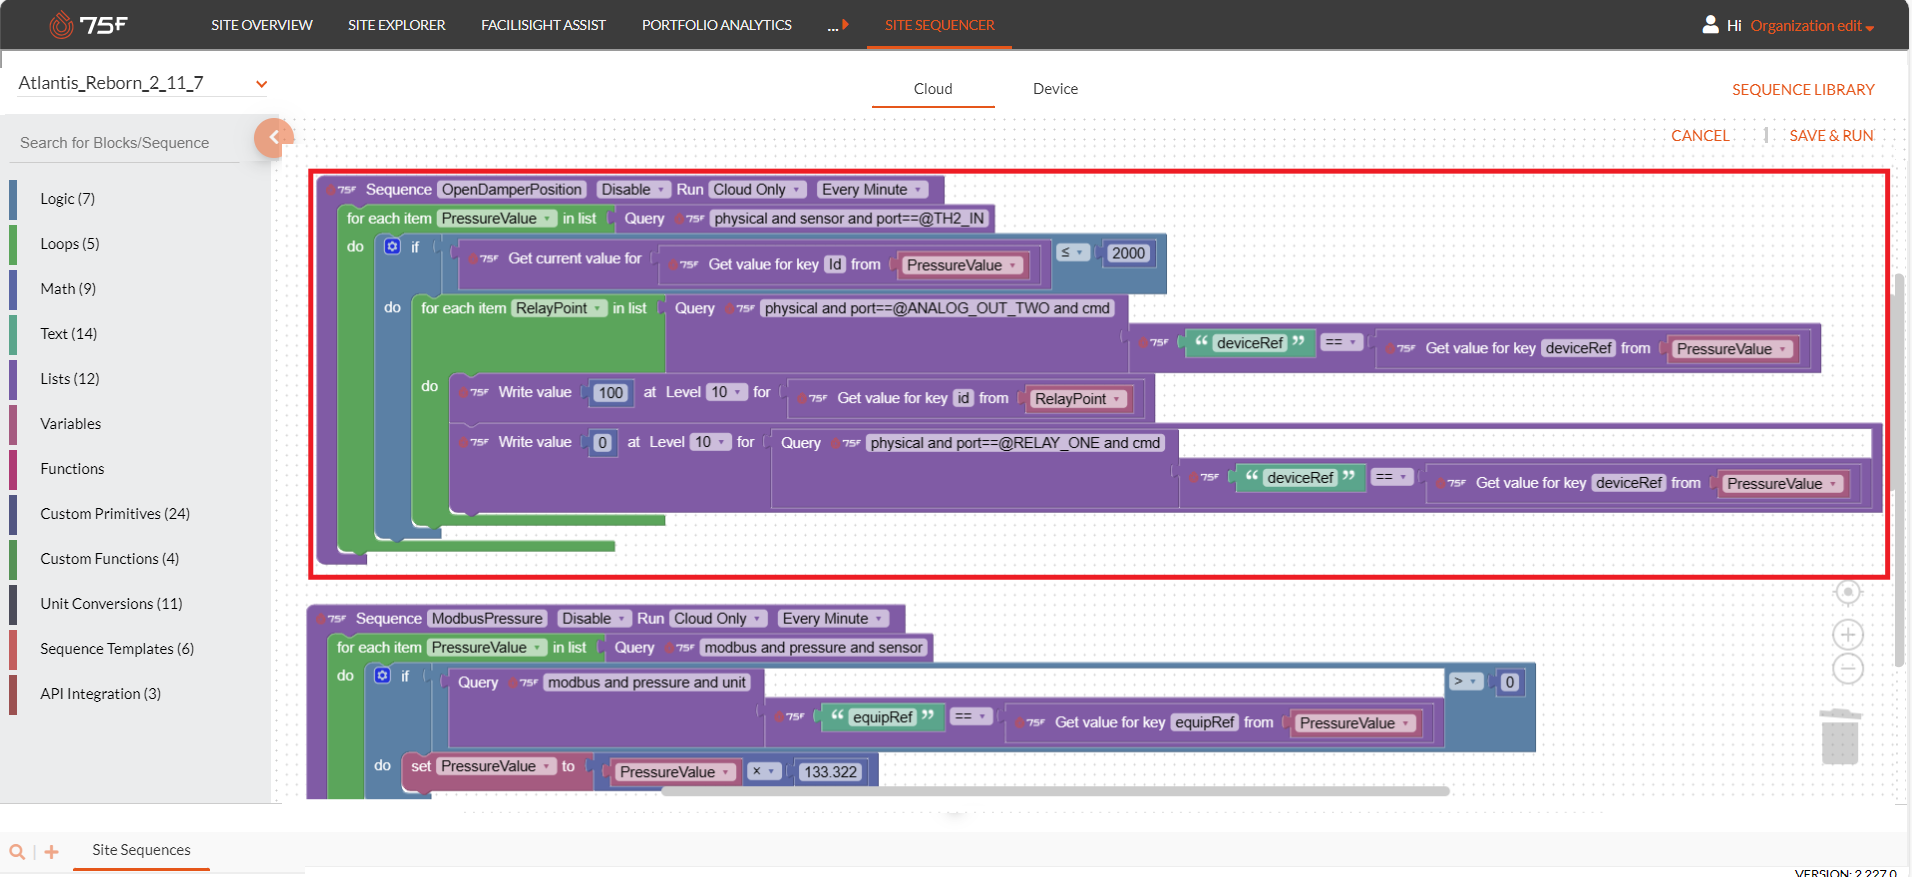This screenshot has height=877, width=1912.
Task: Edit the query text containing @RELAY_ONE
Action: (1015, 443)
